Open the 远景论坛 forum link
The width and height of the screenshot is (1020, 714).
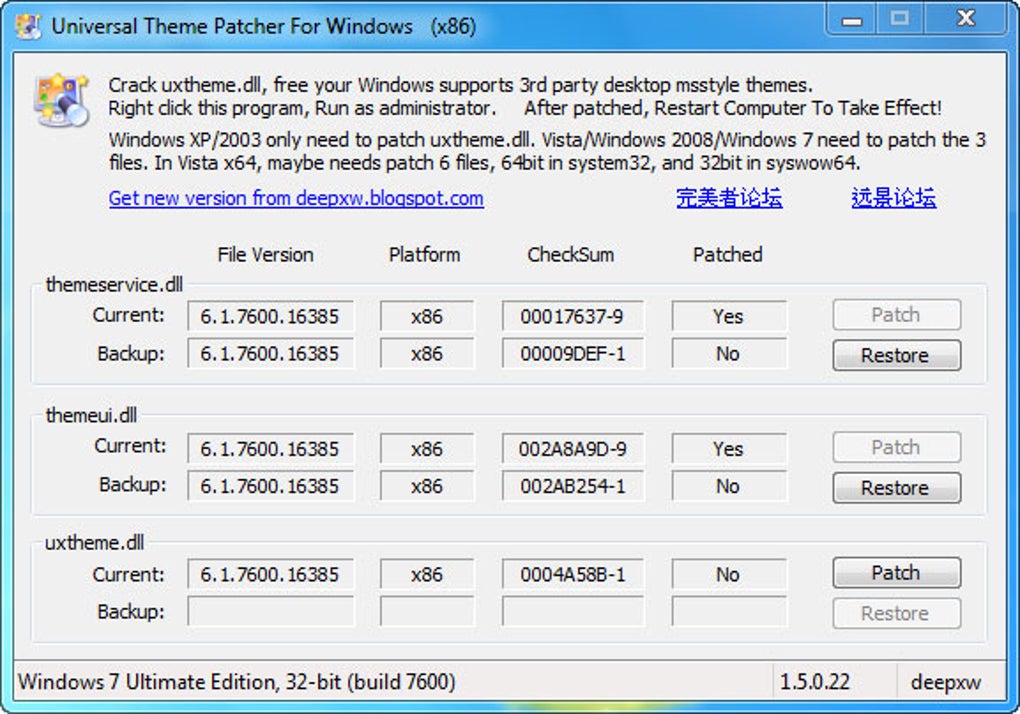893,197
